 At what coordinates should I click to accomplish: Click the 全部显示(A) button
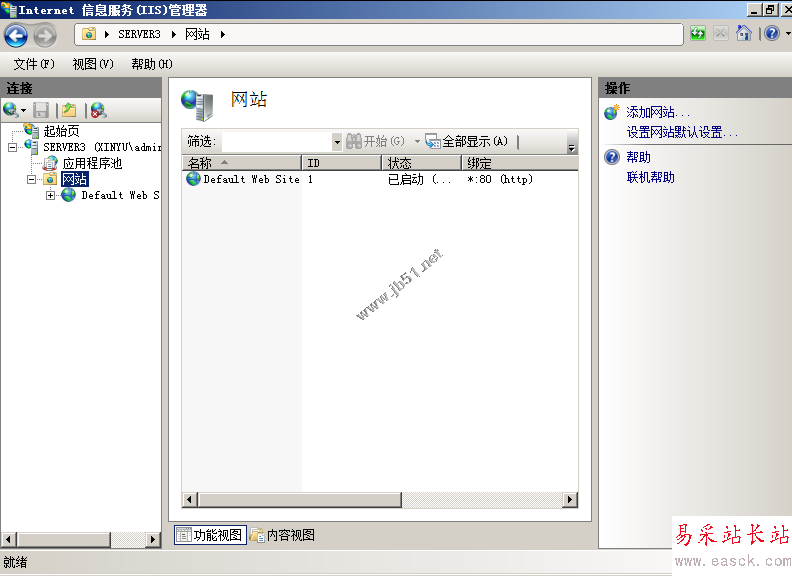(x=466, y=141)
